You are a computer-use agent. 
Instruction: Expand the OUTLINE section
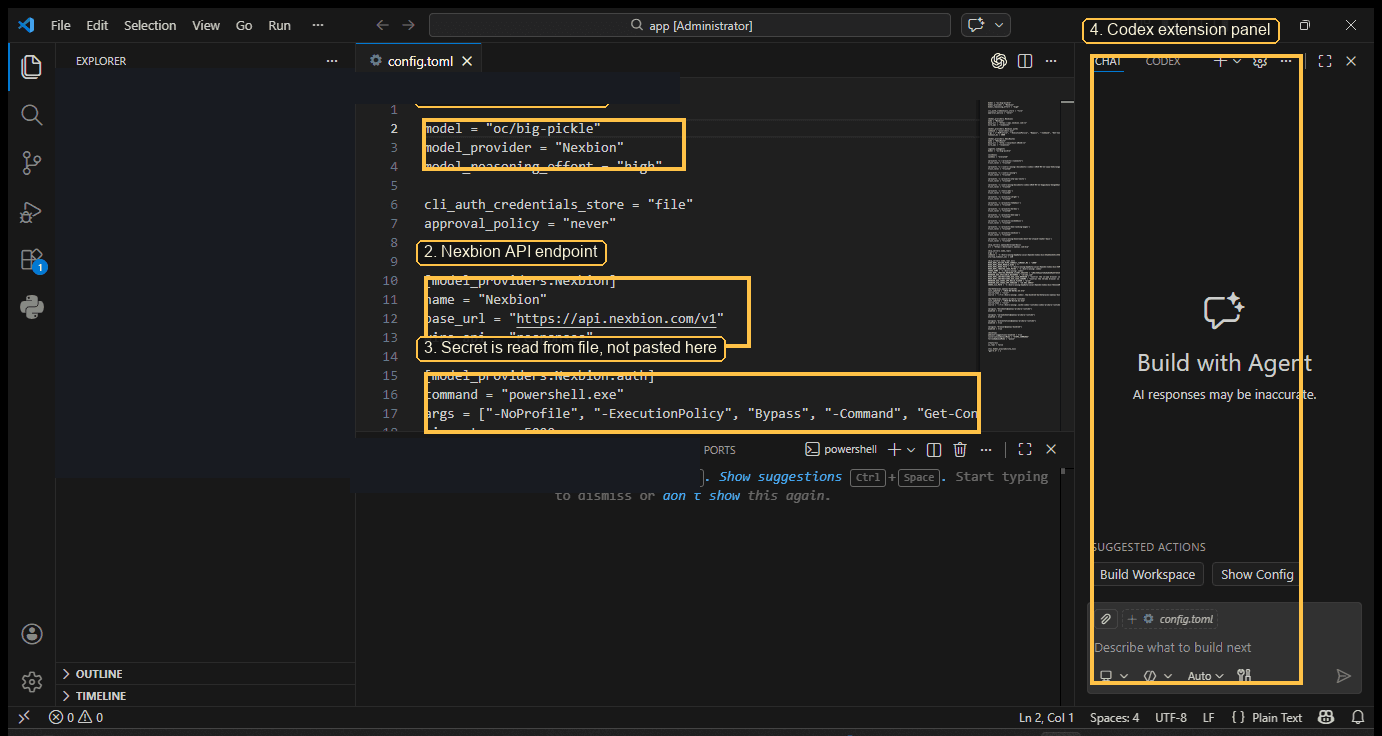(206, 674)
